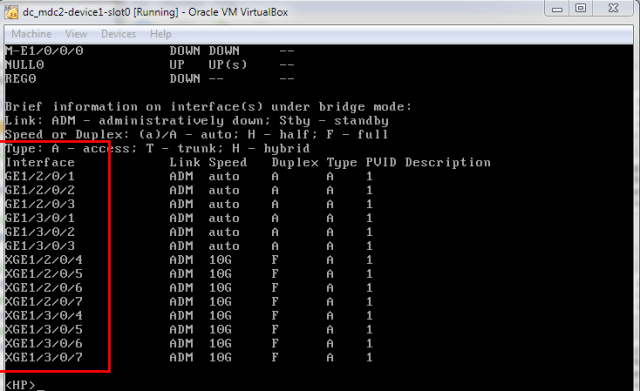Minimize the VirtualBox VM window

pos(557,9)
